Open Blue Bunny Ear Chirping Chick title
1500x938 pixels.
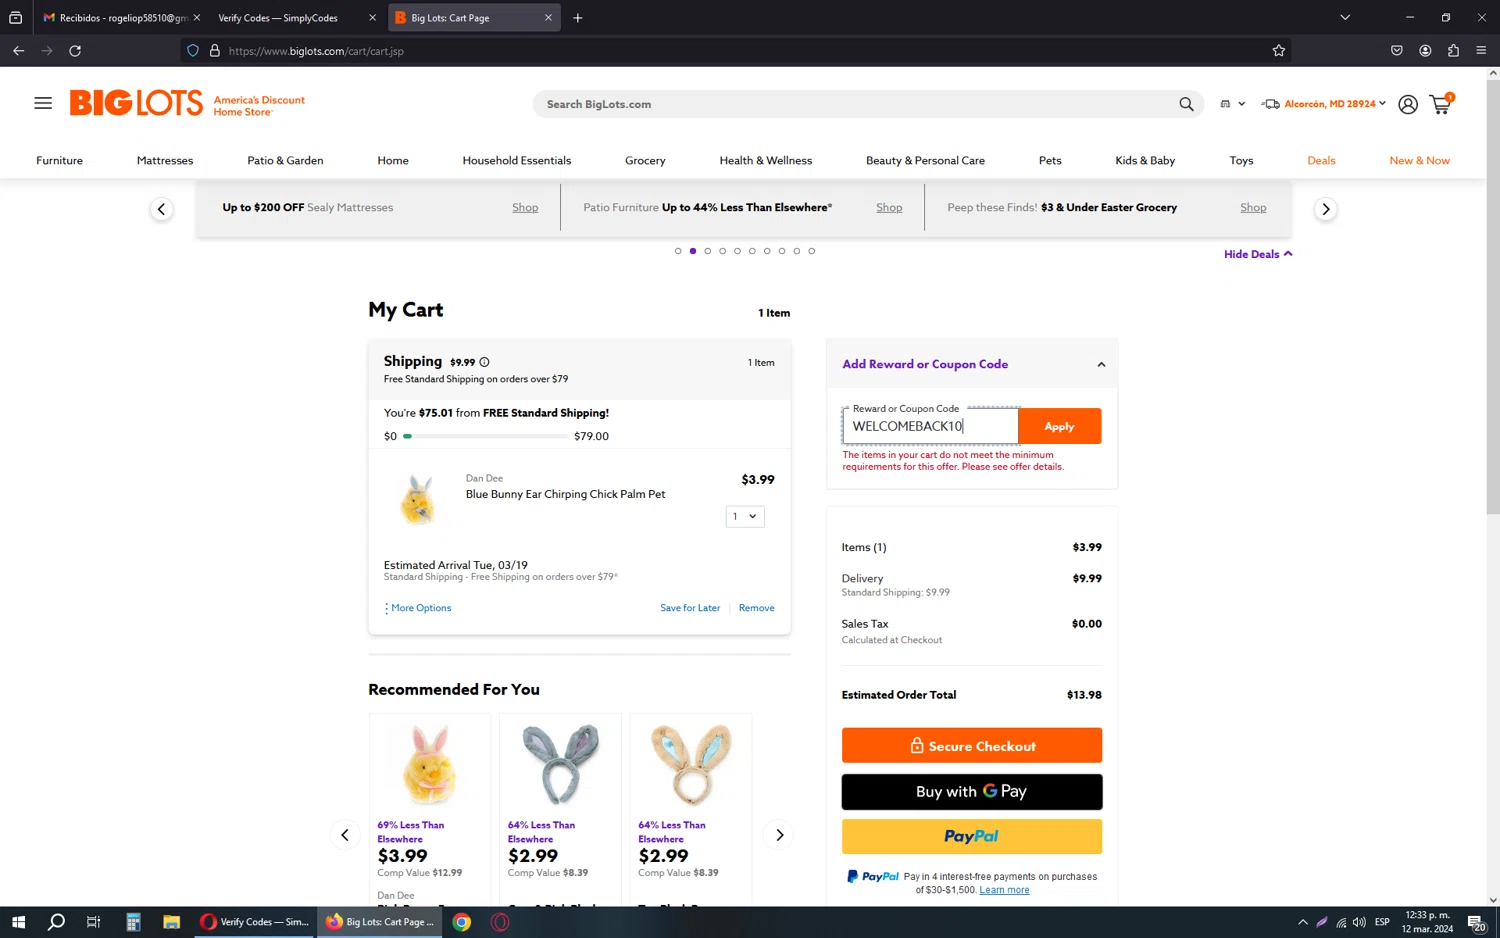pos(565,494)
